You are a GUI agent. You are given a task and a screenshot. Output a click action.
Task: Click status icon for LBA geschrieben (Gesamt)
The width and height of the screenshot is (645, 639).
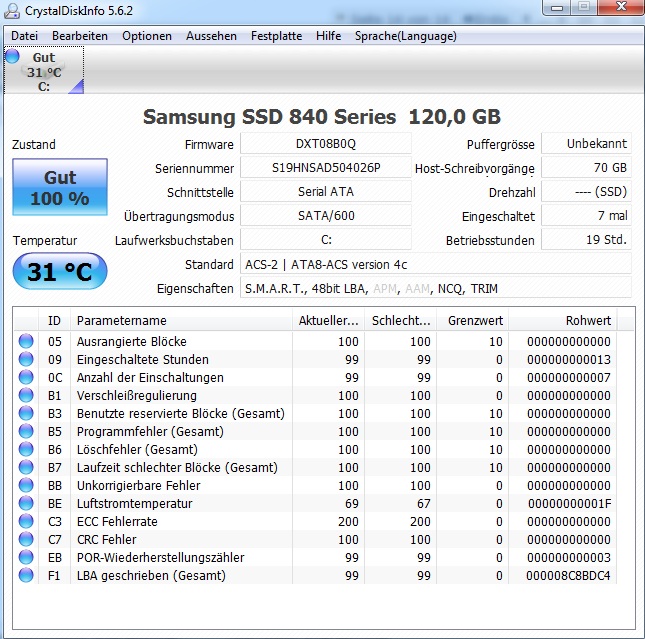pyautogui.click(x=26, y=575)
